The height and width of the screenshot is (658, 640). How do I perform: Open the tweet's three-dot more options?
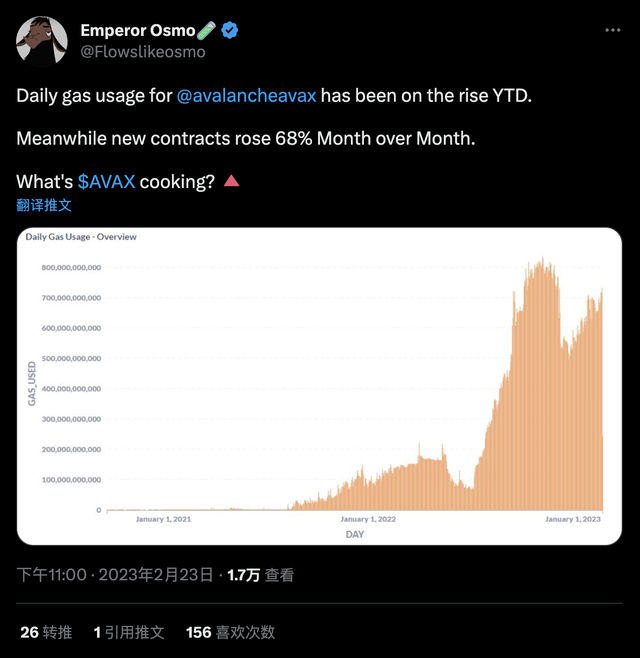click(x=613, y=31)
